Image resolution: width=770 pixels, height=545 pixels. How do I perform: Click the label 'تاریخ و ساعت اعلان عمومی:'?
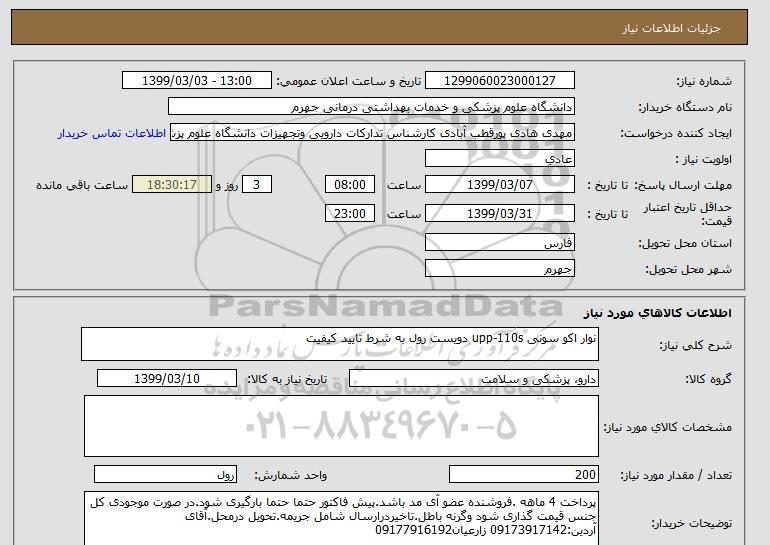pyautogui.click(x=349, y=81)
